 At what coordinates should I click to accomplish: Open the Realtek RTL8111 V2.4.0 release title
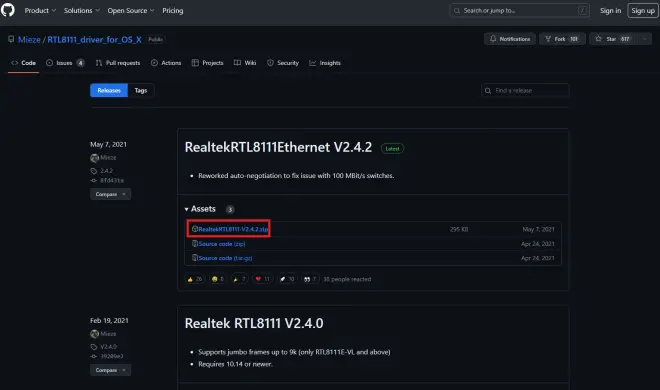coord(254,324)
